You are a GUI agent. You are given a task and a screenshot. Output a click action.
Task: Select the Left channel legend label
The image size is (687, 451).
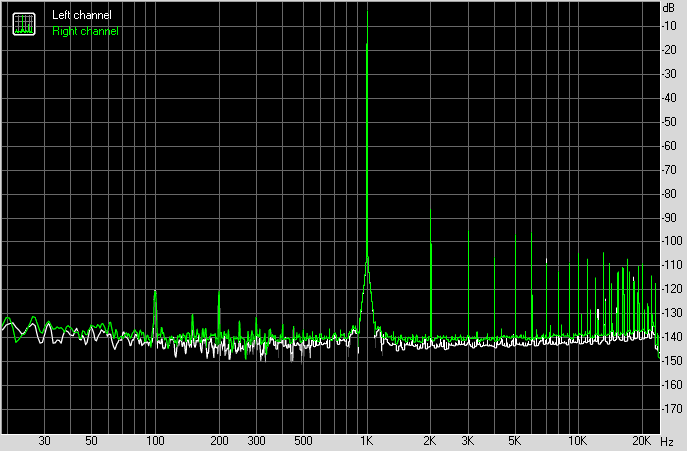tap(82, 15)
